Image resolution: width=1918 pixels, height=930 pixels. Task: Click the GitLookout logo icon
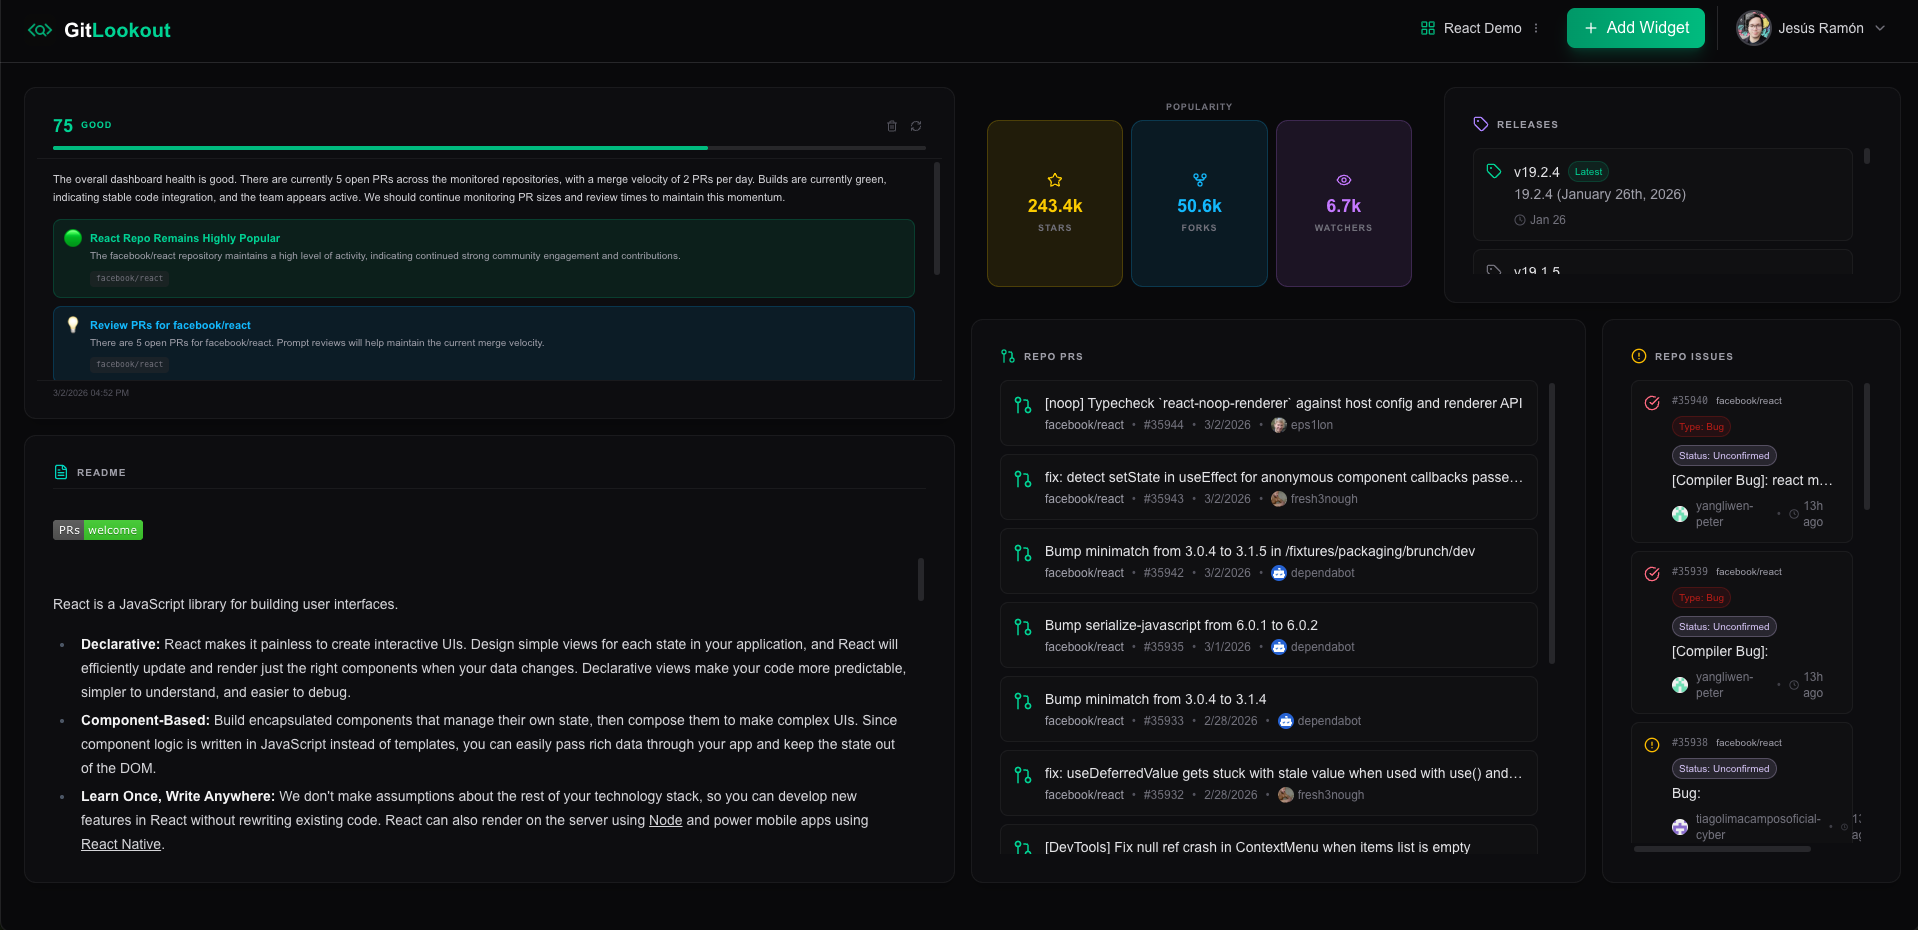(x=40, y=30)
